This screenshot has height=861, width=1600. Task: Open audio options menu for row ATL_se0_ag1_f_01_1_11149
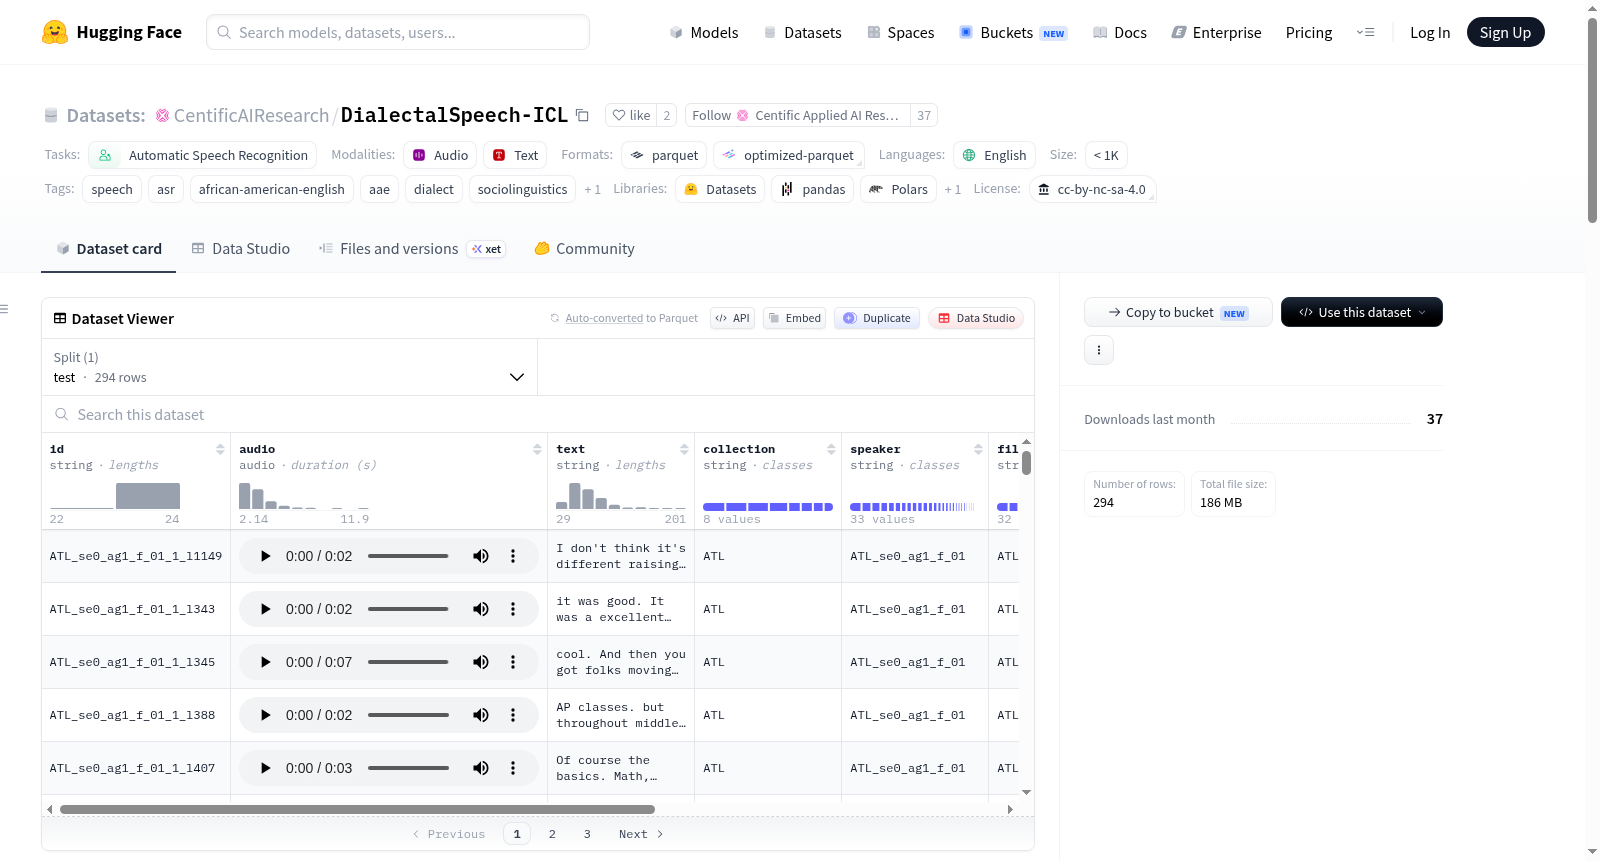coord(513,556)
